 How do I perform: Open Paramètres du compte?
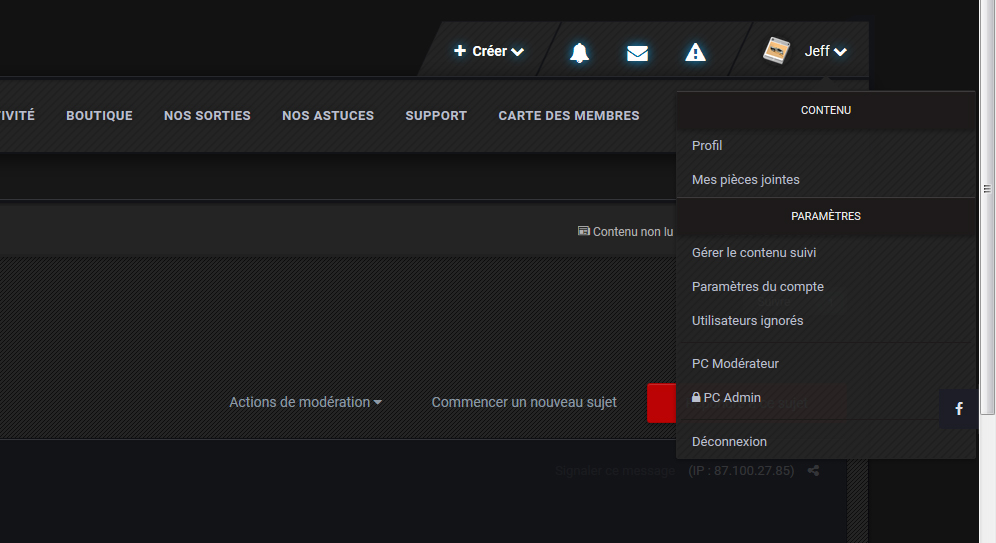tap(826, 287)
